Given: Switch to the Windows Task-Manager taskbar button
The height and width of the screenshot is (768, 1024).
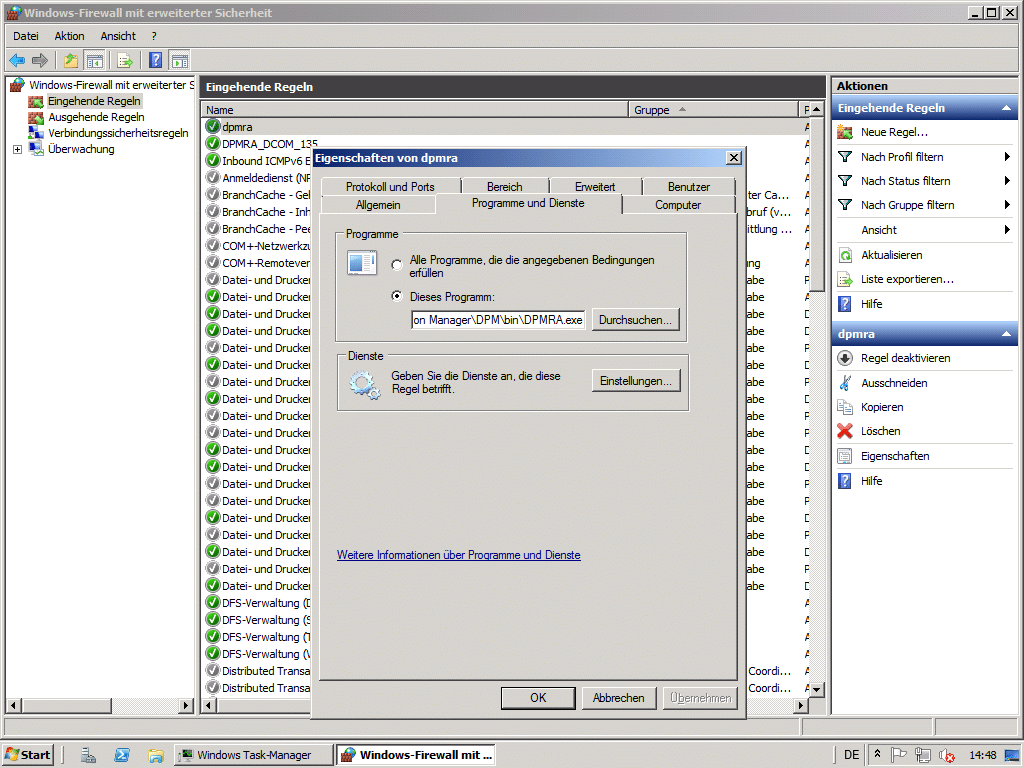Looking at the screenshot, I should coord(253,755).
